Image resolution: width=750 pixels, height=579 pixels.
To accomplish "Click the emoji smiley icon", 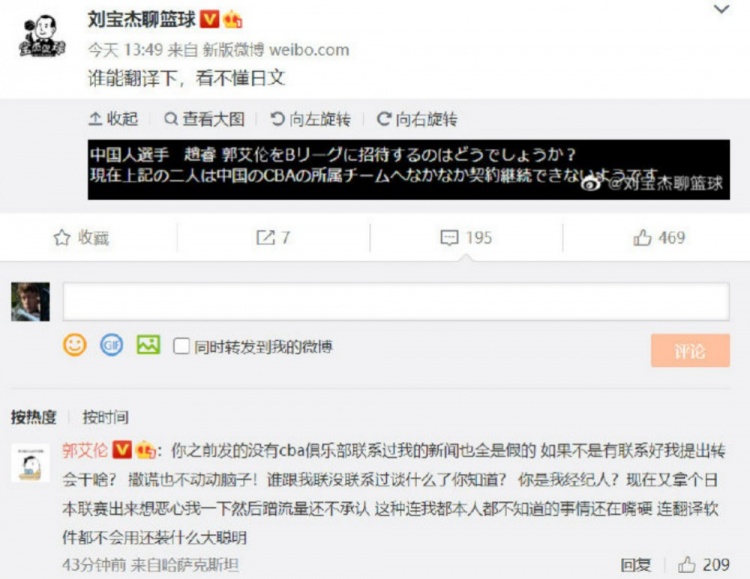I will (75, 345).
